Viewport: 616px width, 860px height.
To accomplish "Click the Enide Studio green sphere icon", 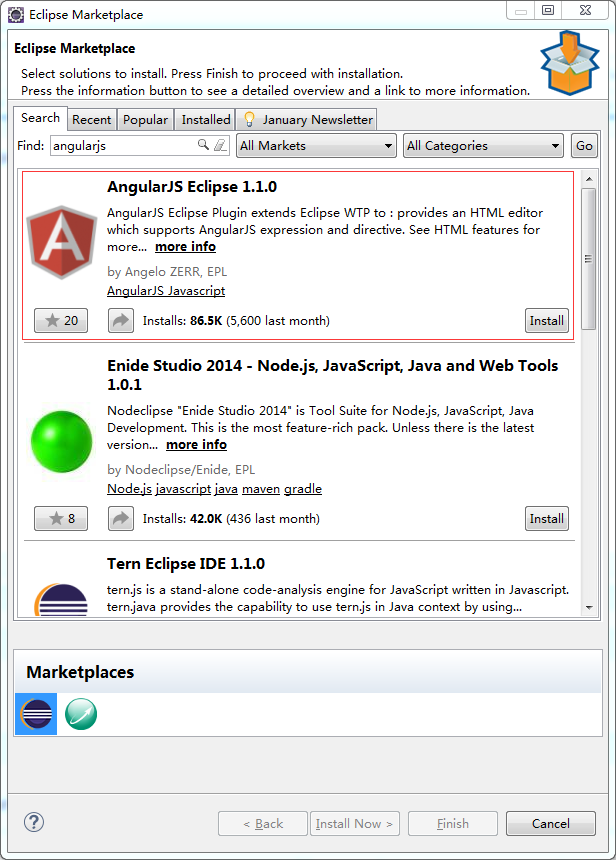I will tap(61, 441).
